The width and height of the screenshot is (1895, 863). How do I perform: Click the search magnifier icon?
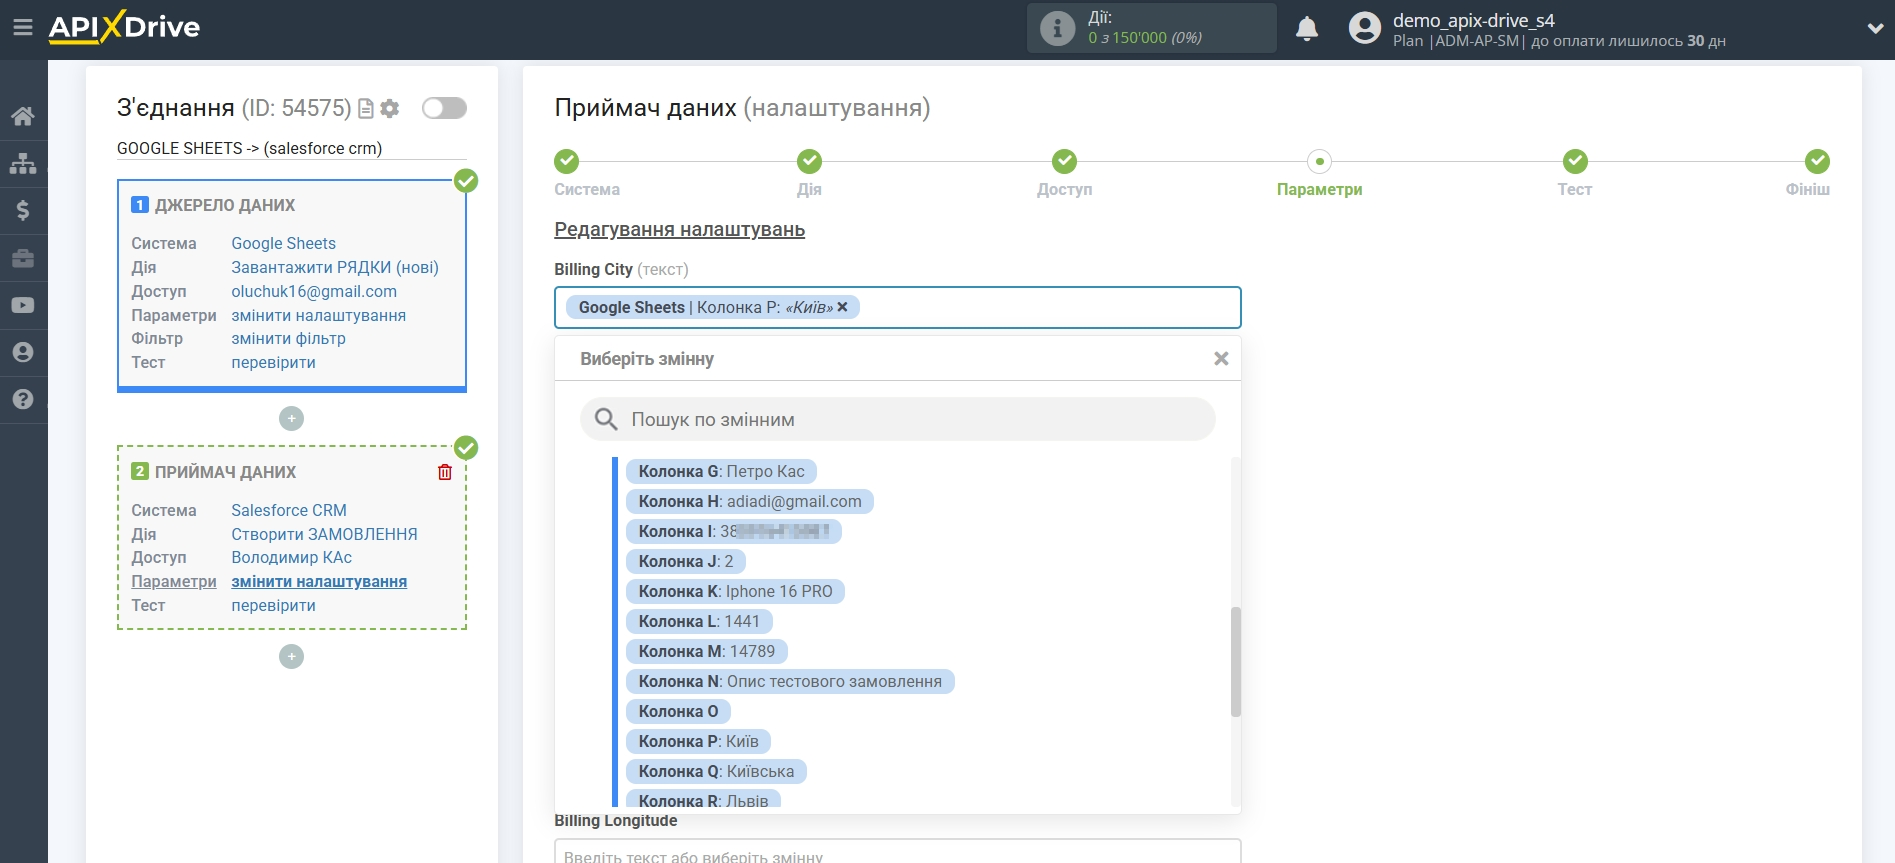pyautogui.click(x=606, y=419)
